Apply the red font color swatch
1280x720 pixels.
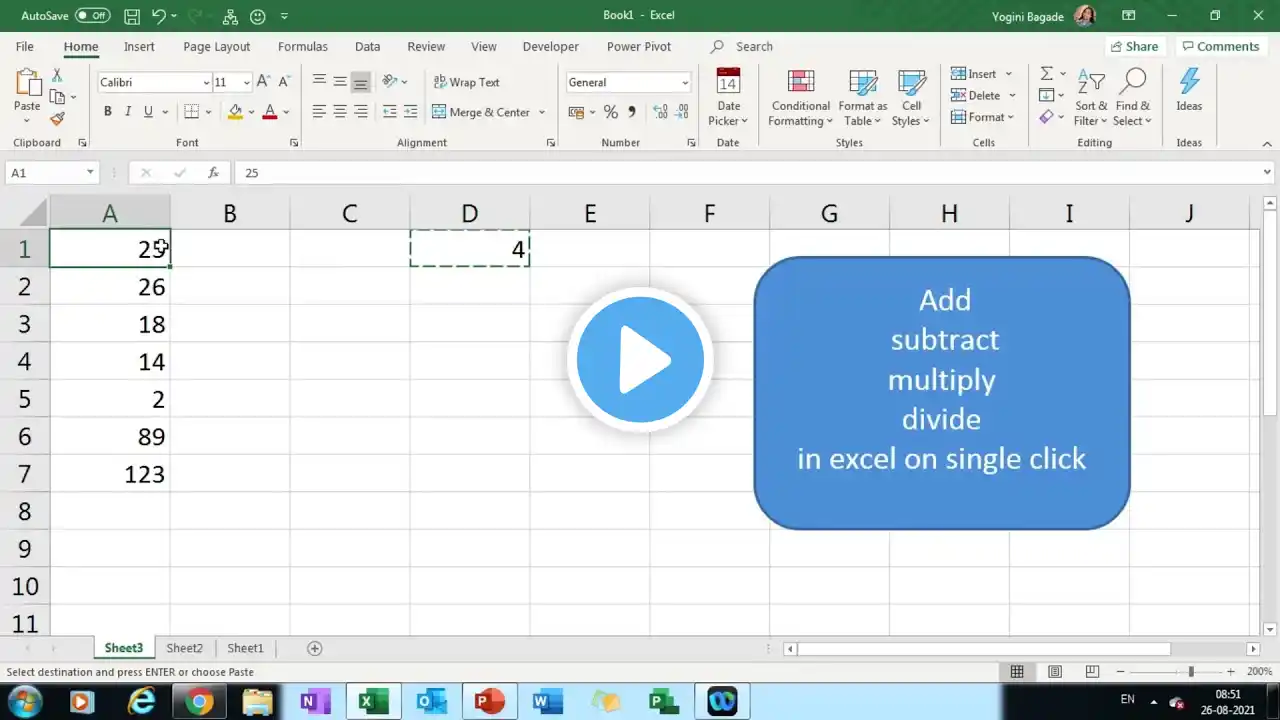tap(269, 112)
